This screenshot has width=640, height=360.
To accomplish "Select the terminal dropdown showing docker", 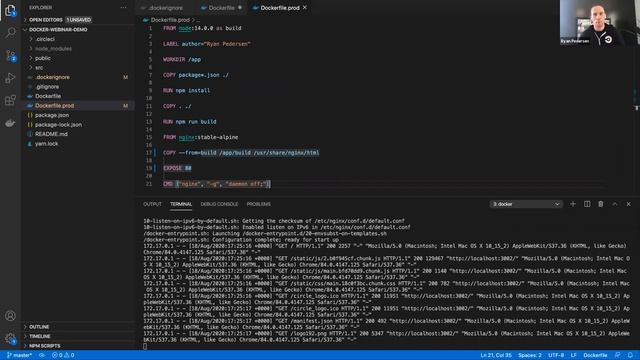I will pos(526,204).
